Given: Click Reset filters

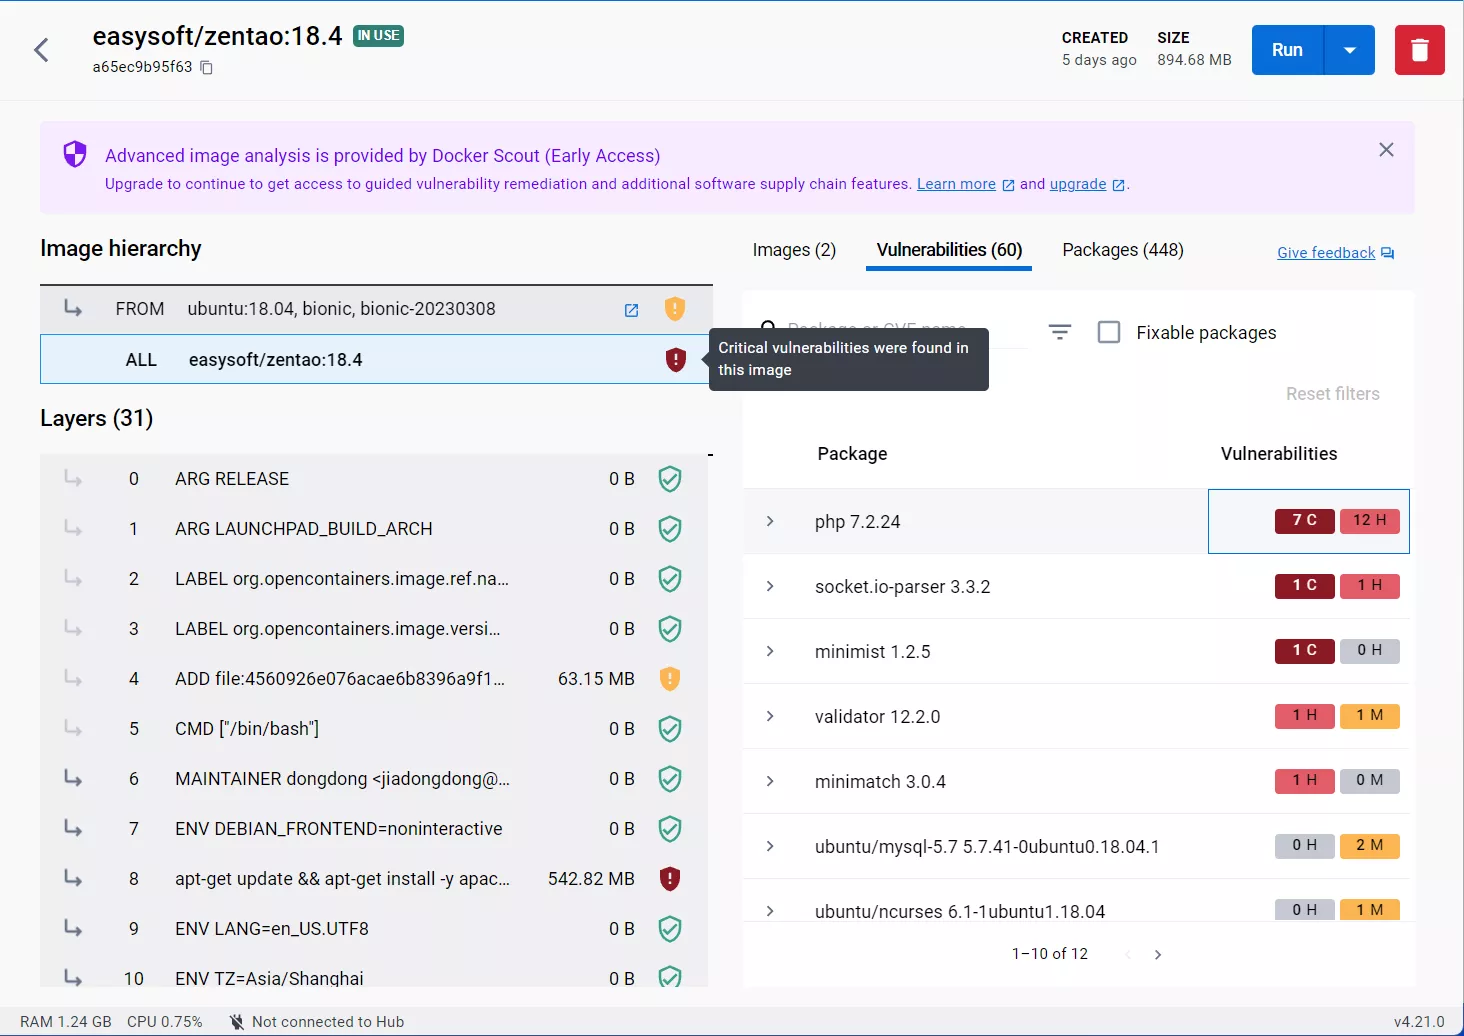Looking at the screenshot, I should pos(1332,394).
